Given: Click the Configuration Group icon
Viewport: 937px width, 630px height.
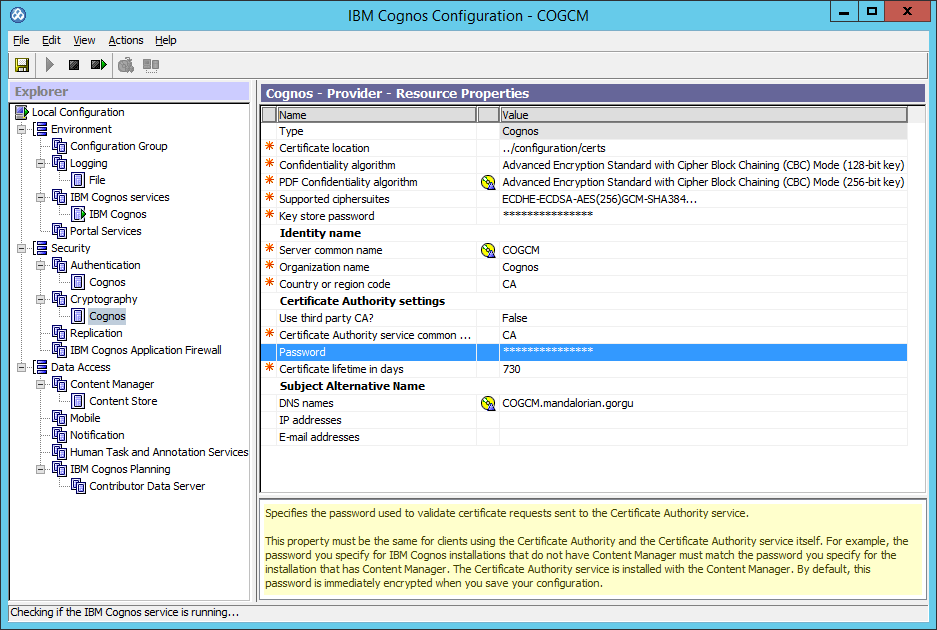Looking at the screenshot, I should (59, 146).
